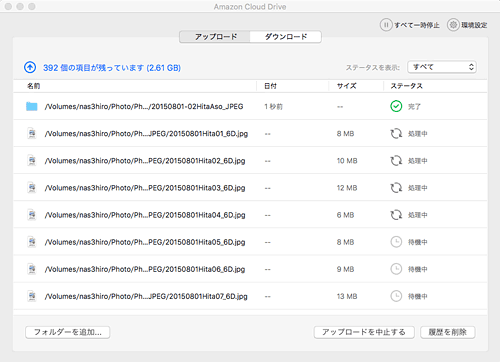Click processing sync icon for Hita02_6D.jpg

coord(396,161)
